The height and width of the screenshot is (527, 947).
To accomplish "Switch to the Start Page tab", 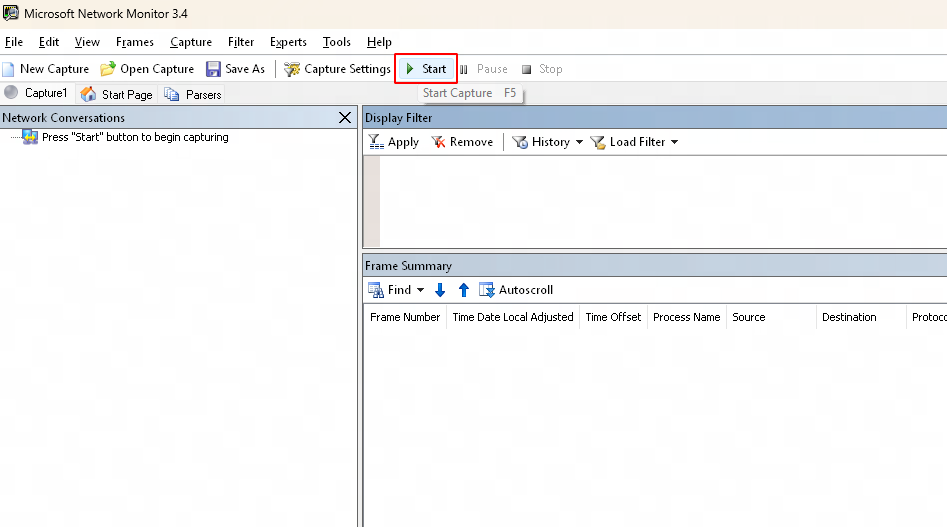I will pyautogui.click(x=117, y=94).
